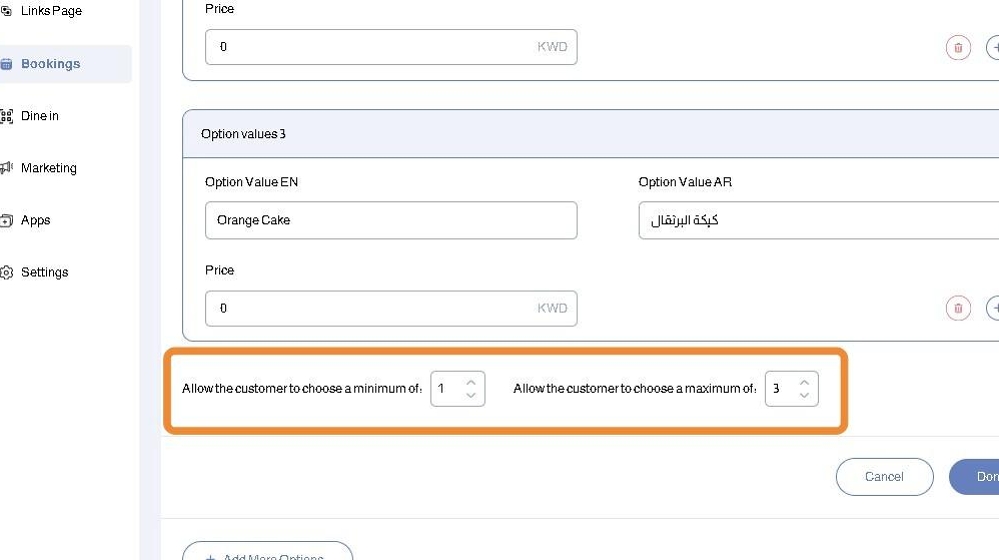The image size is (999, 560).
Task: Open the Marketing menu item
Action: (49, 168)
